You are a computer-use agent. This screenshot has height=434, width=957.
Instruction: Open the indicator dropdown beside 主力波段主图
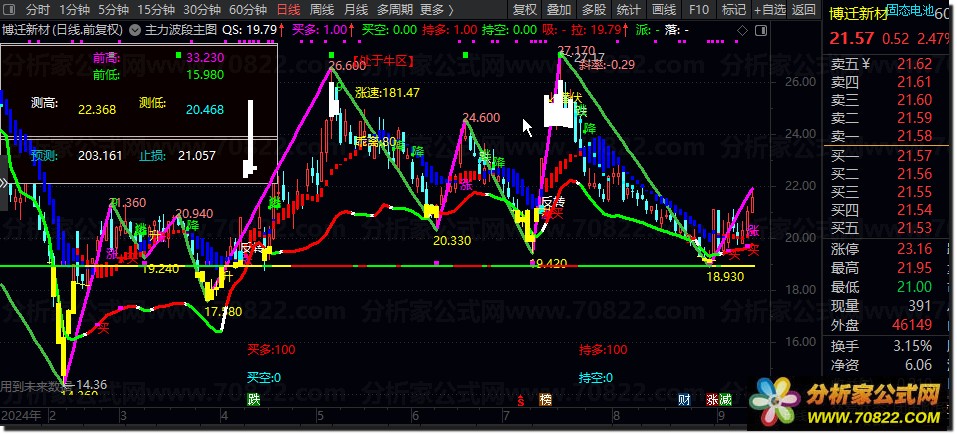pos(135,29)
